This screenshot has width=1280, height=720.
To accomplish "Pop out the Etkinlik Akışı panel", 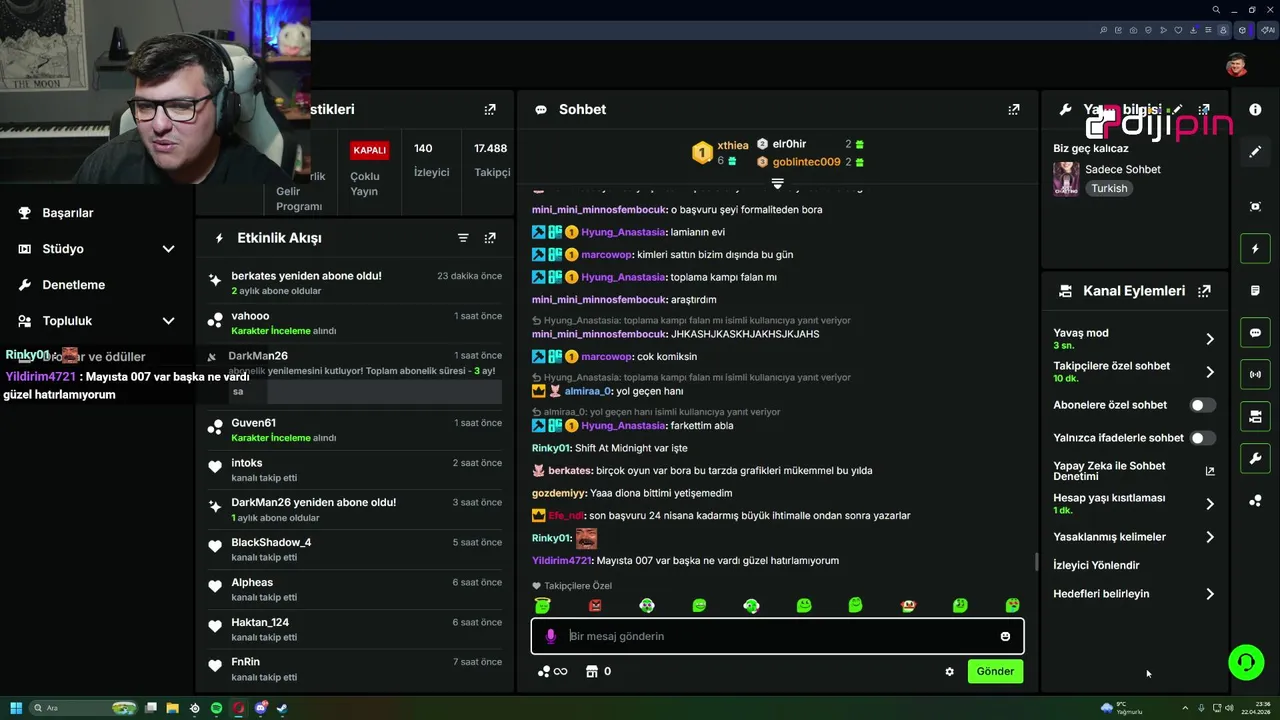I will (x=490, y=238).
